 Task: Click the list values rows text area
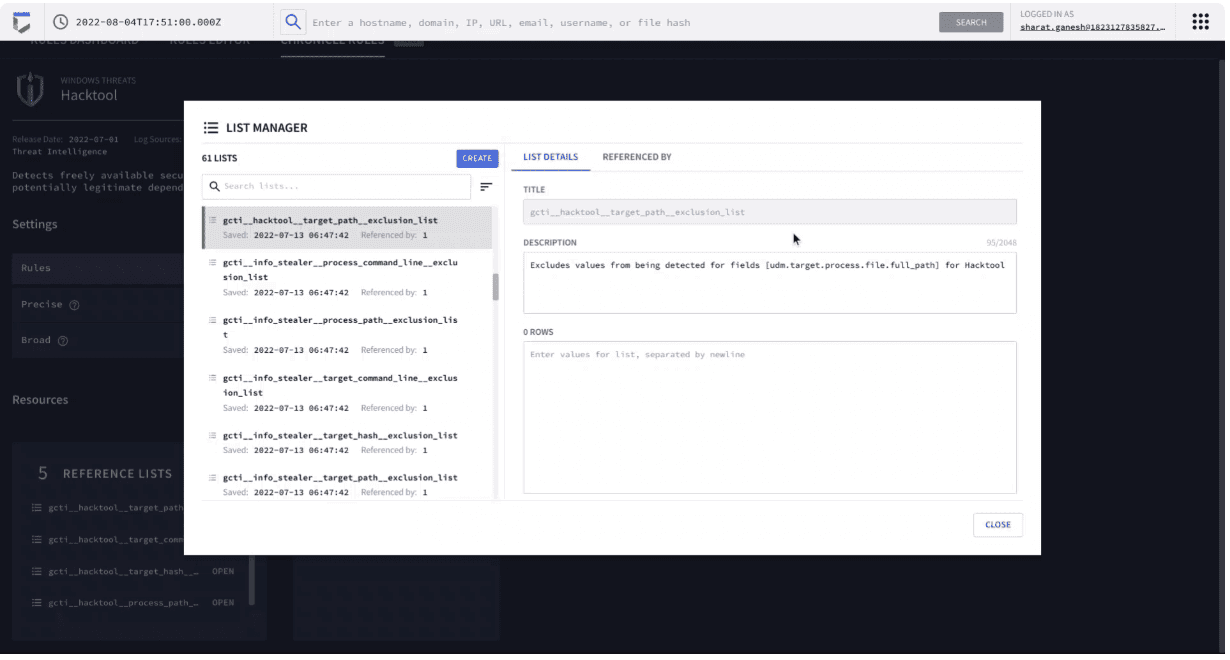click(x=770, y=418)
